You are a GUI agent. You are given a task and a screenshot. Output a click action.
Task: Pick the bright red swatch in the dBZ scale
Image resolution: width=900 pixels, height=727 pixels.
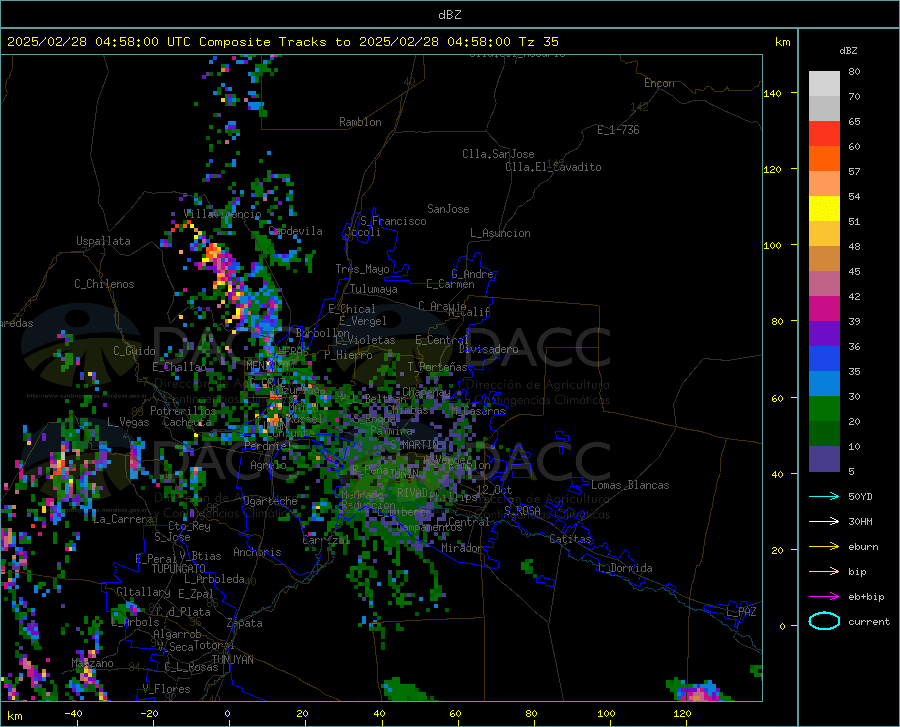tap(824, 134)
